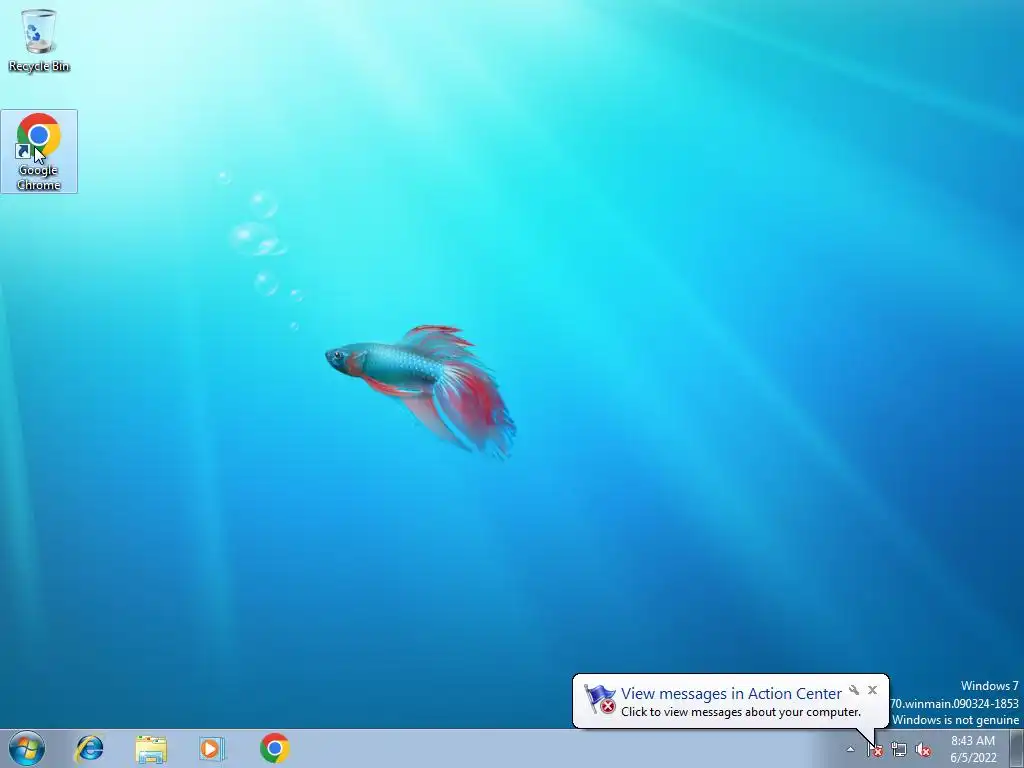This screenshot has height=768, width=1024.
Task: Open the clock showing 8:43 AM
Action: click(x=973, y=749)
